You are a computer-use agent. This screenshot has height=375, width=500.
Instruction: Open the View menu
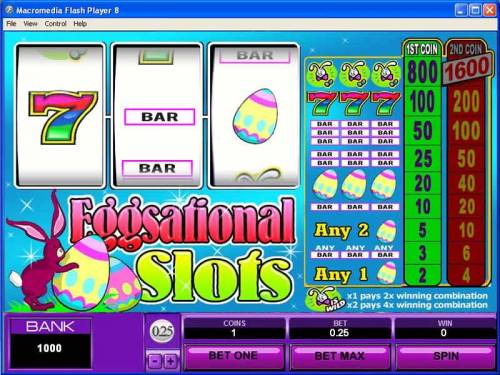[x=30, y=24]
